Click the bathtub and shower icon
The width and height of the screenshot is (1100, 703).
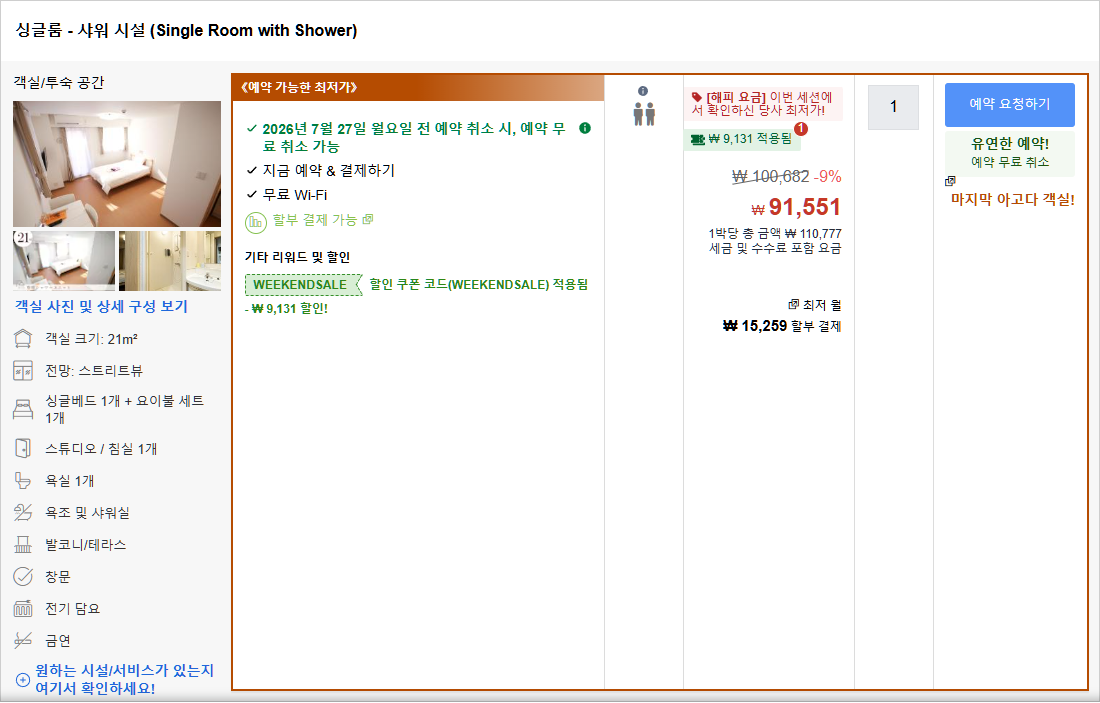(23, 512)
